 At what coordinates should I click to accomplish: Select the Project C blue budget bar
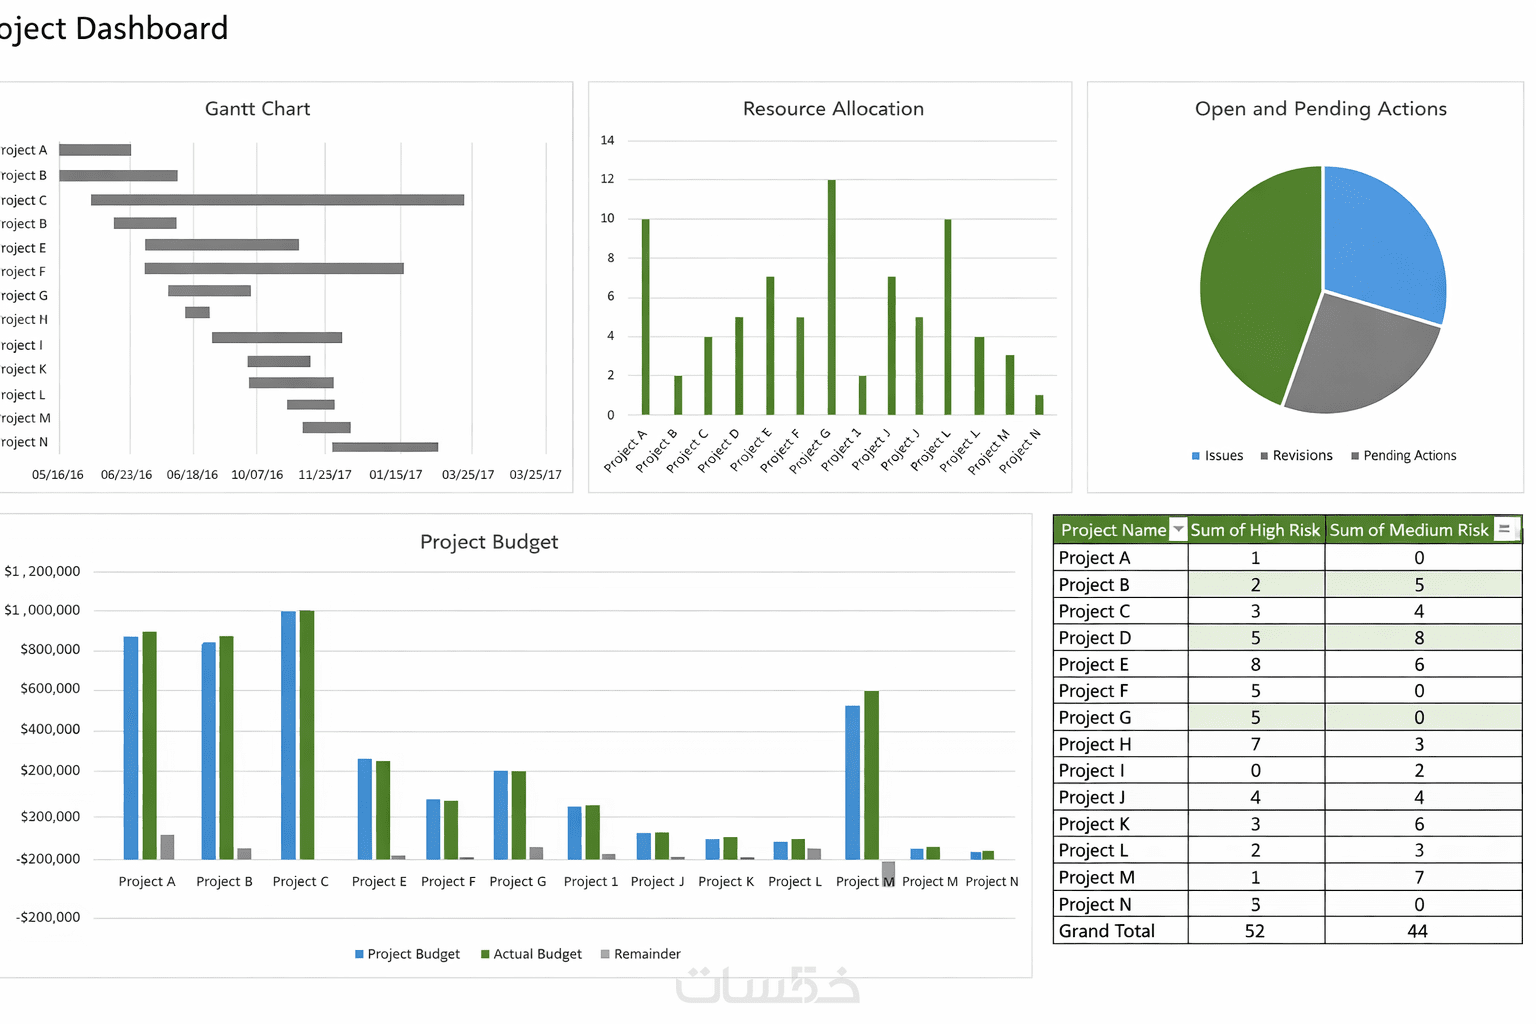(288, 735)
